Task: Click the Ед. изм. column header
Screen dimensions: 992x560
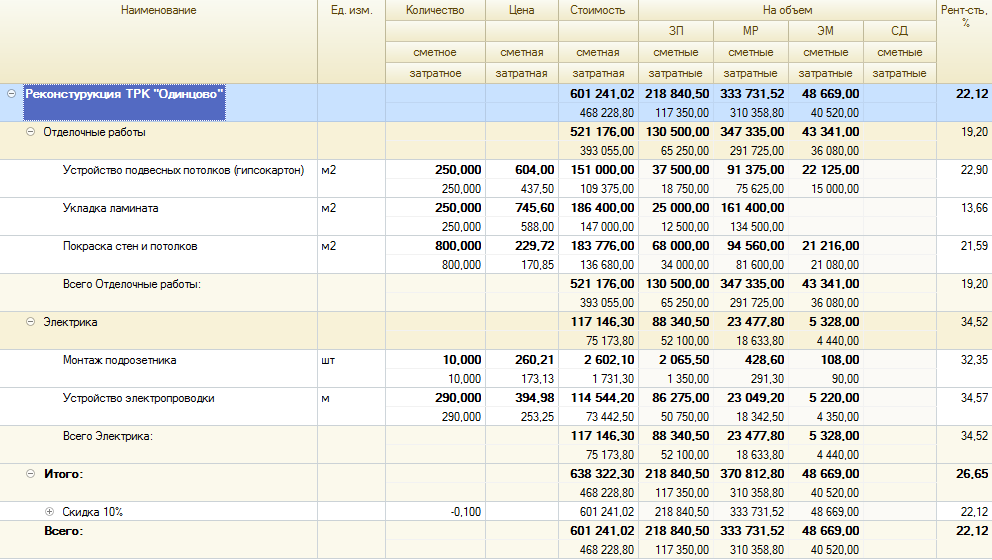Action: 351,10
